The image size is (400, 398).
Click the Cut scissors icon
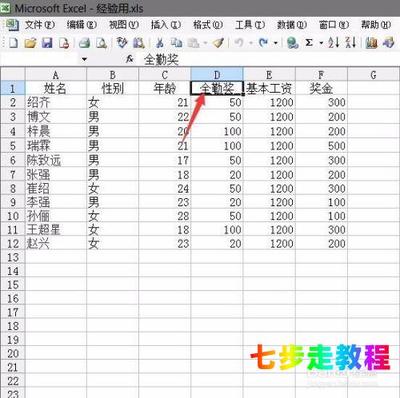160,43
